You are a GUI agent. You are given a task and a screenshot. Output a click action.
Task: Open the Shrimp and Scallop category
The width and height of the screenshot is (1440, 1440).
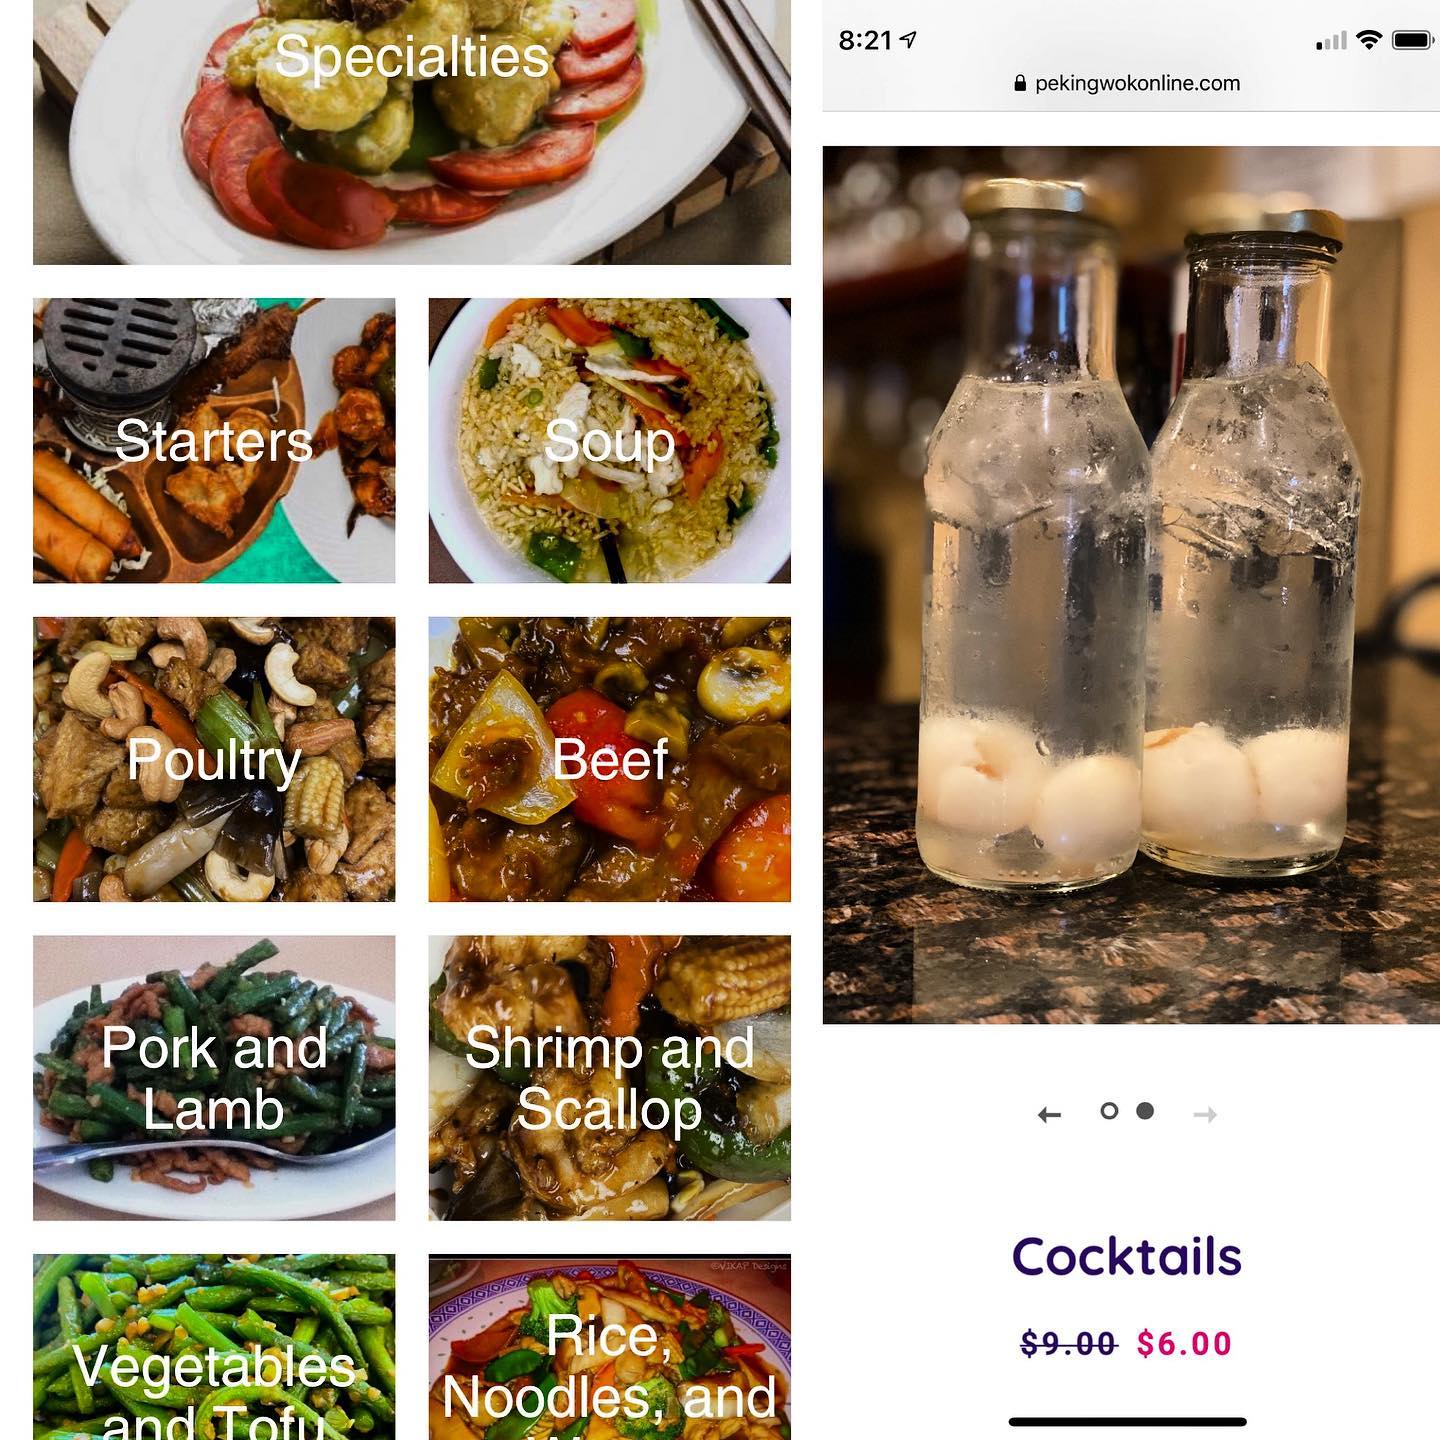610,1078
